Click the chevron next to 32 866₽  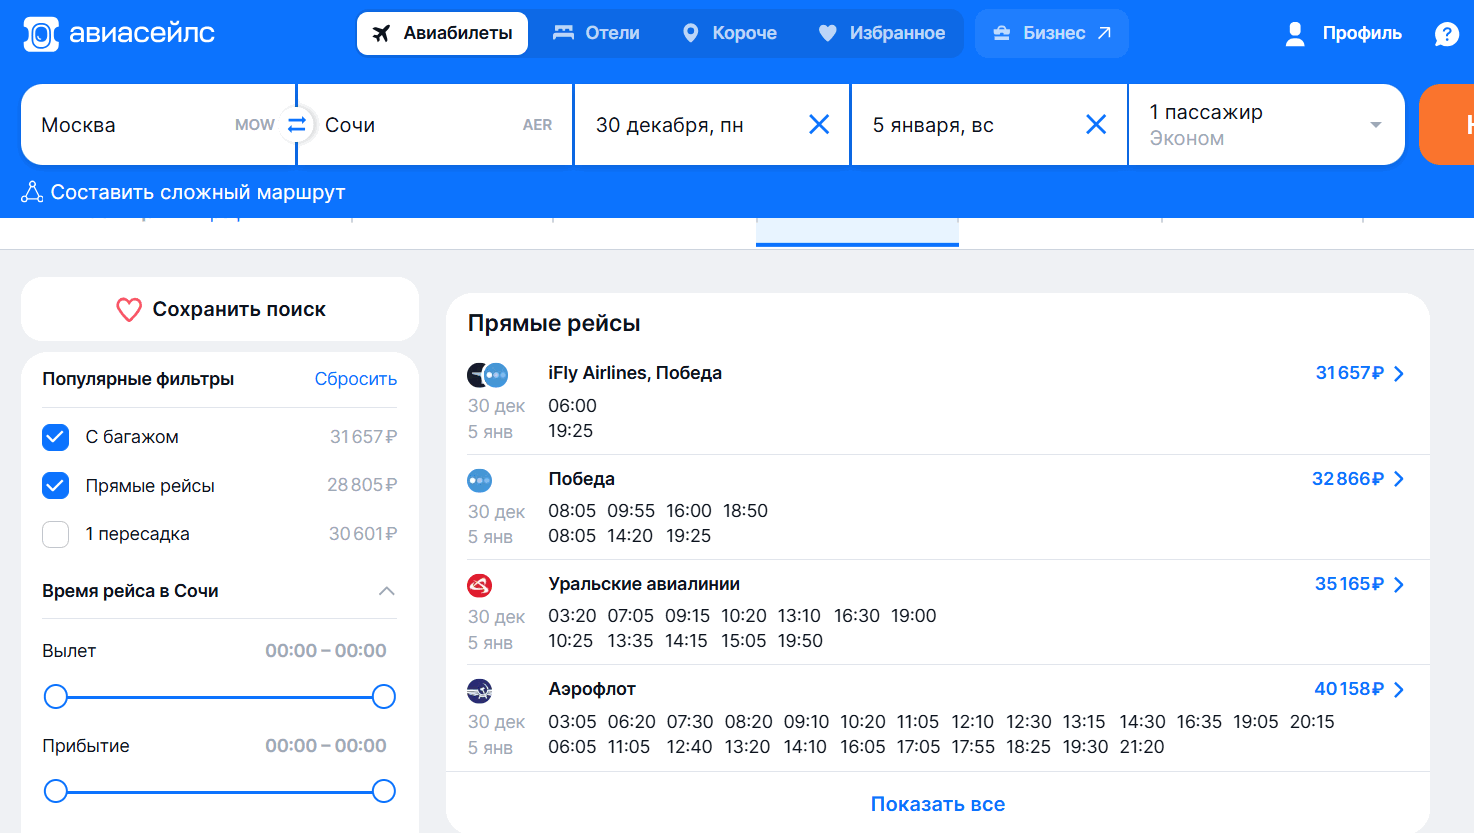pos(1399,479)
